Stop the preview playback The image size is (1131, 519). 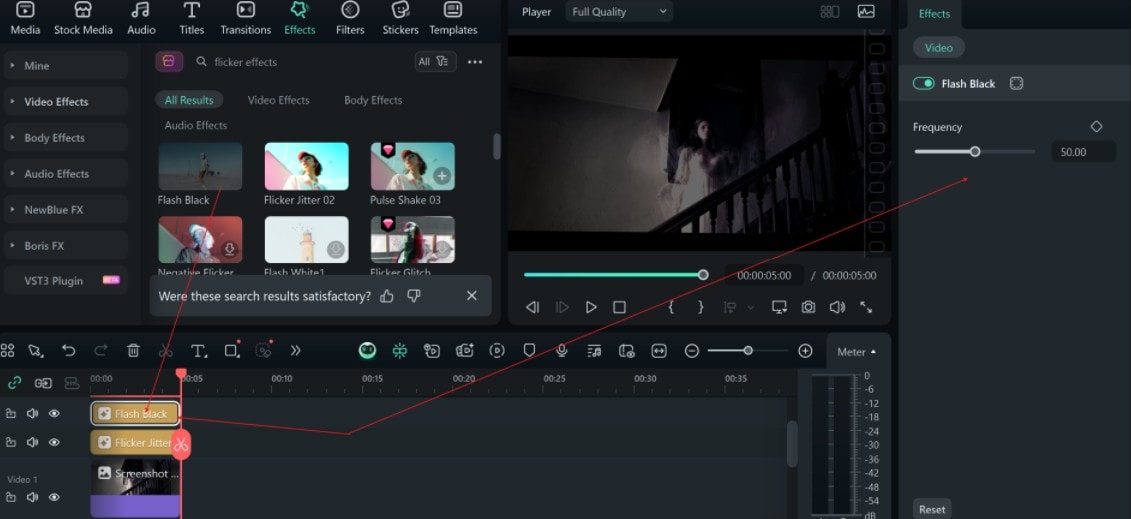[619, 307]
